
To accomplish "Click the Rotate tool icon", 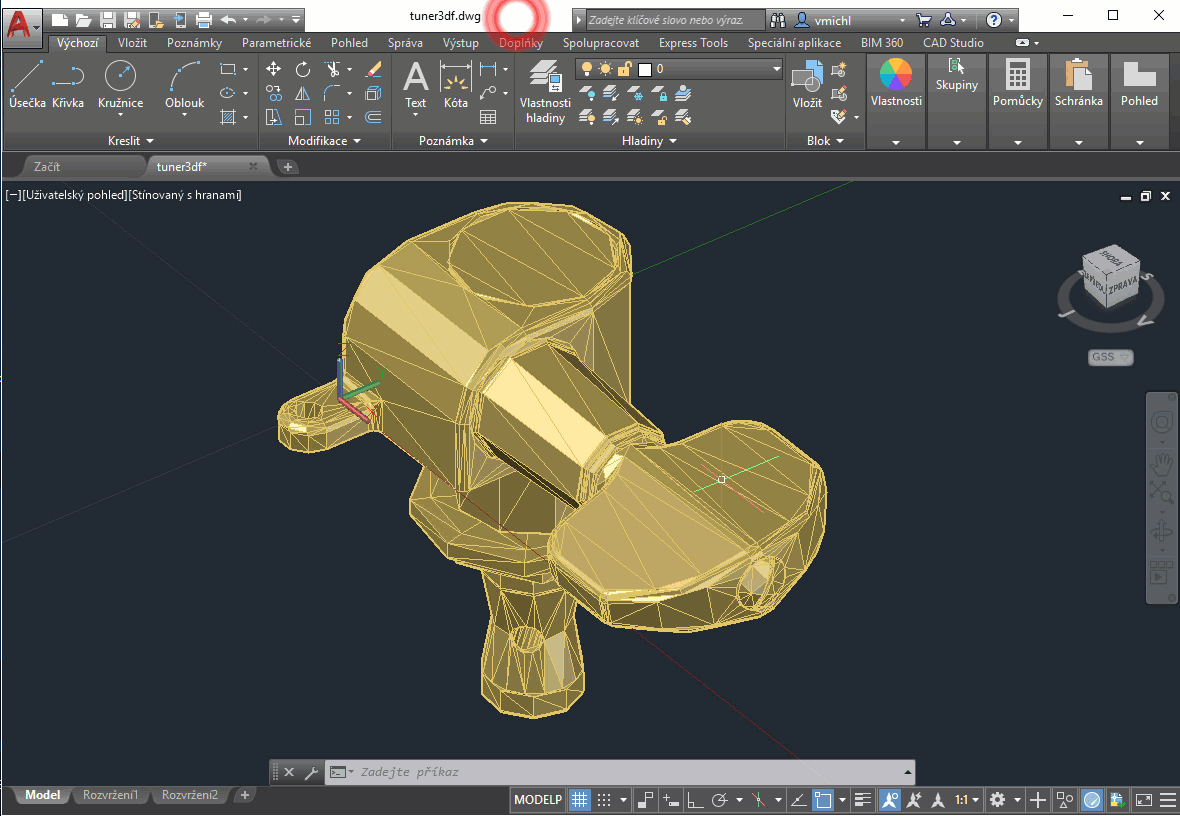I will click(x=303, y=69).
